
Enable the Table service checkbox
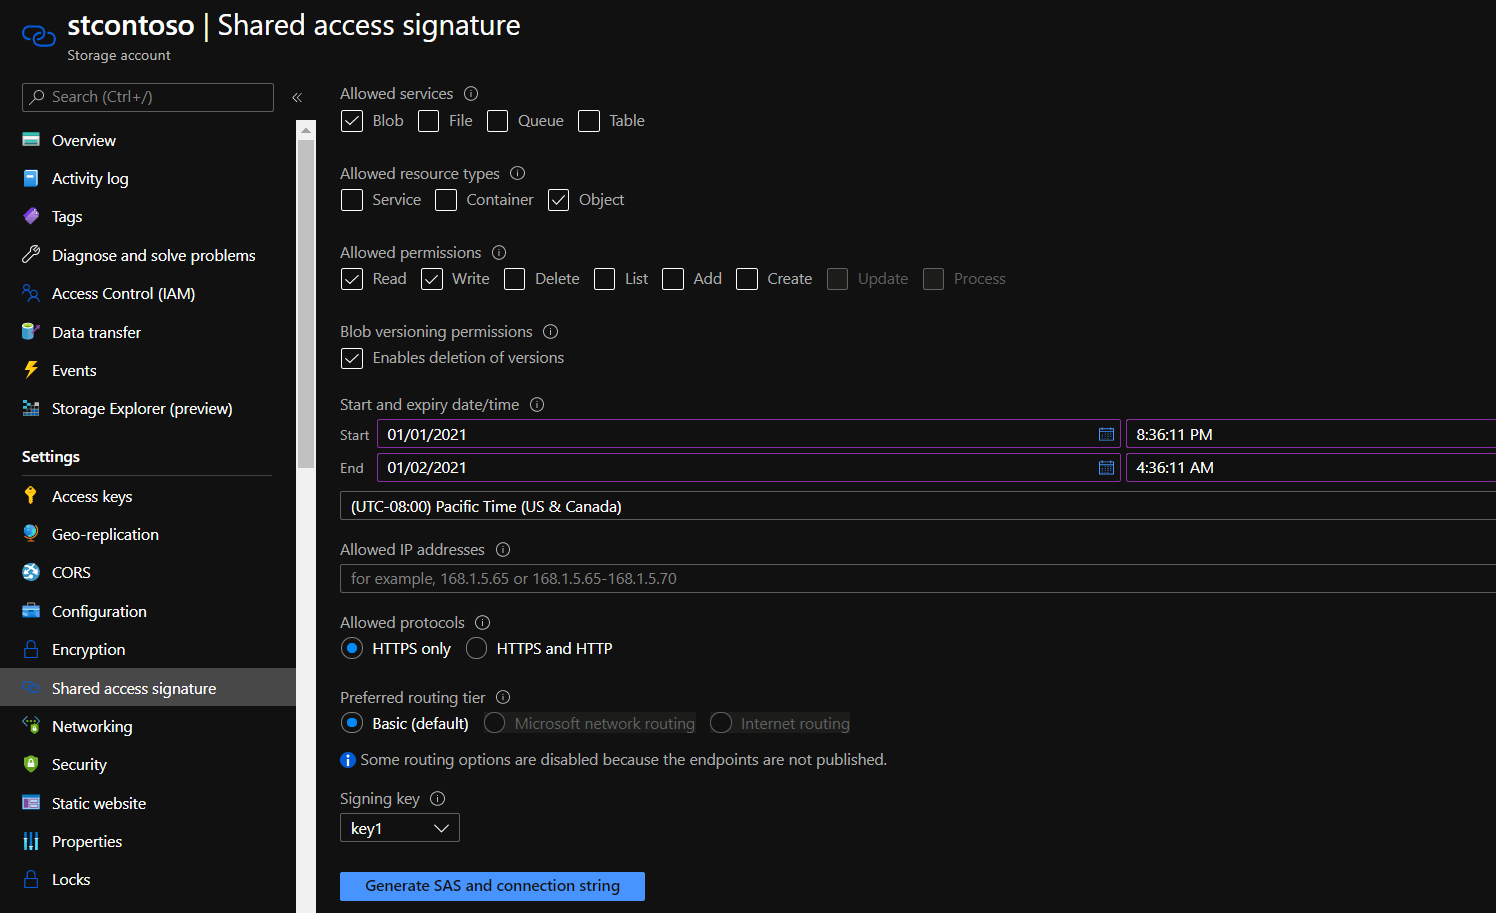[589, 121]
